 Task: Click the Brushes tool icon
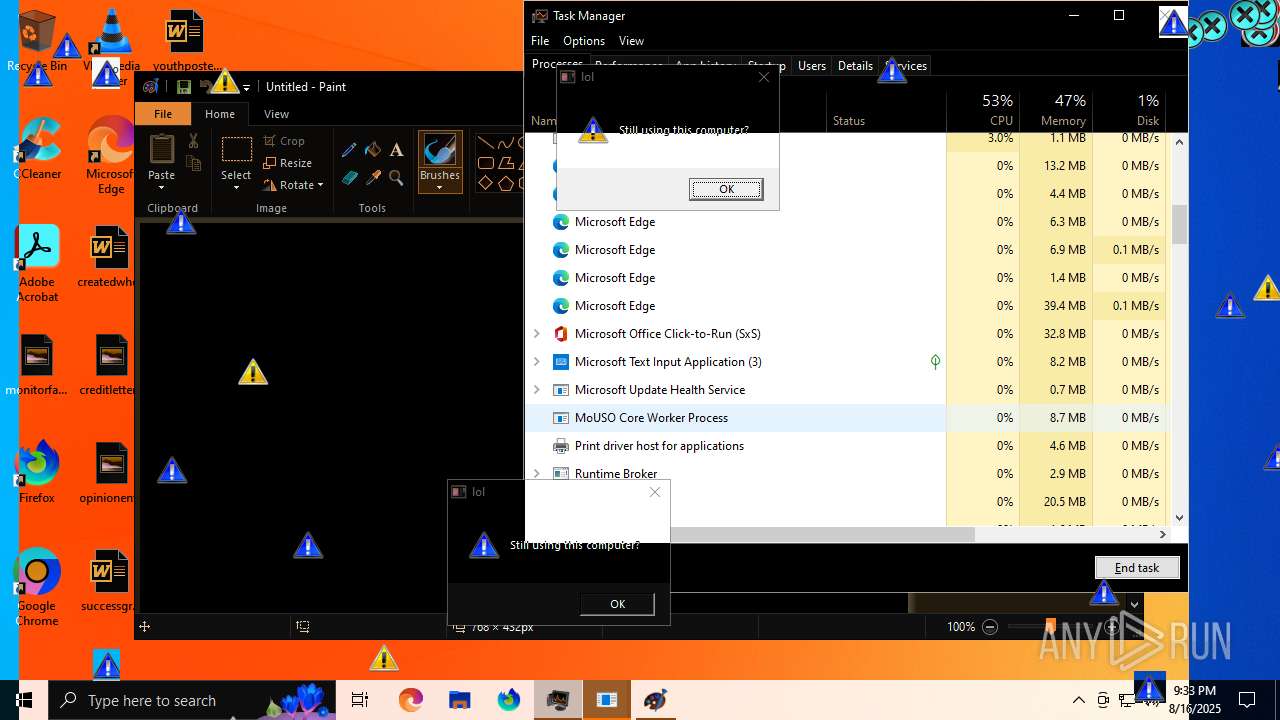(440, 150)
